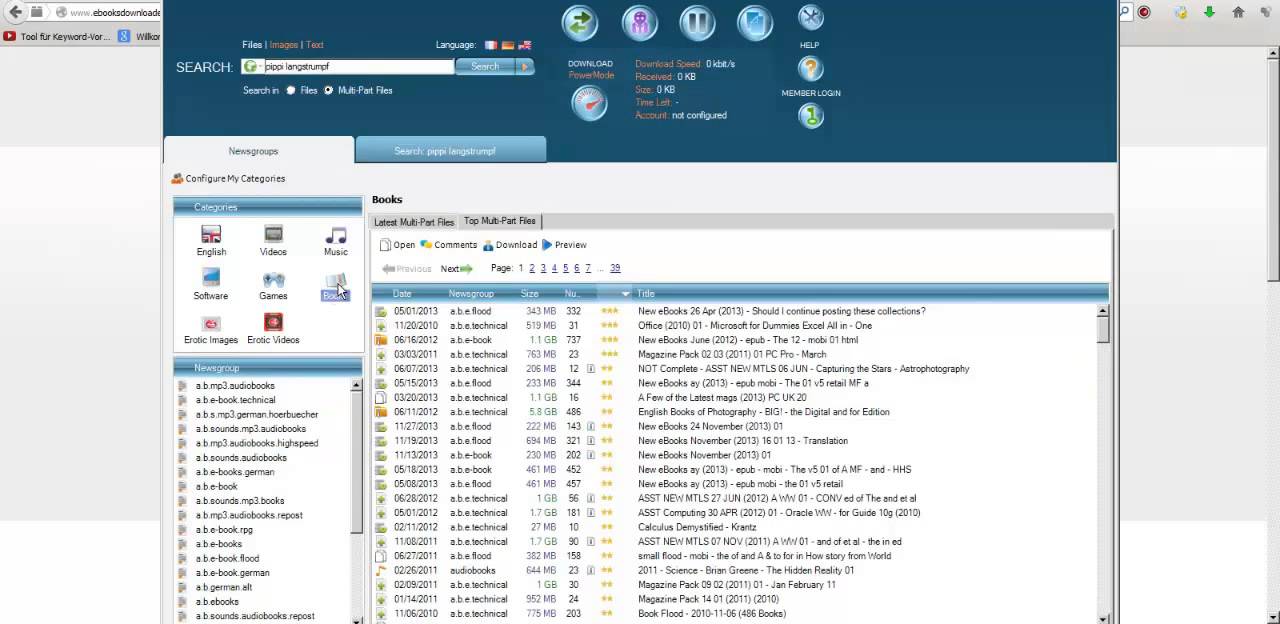1280x624 pixels.
Task: Select the Multi-Part Files radio button
Action: [328, 90]
